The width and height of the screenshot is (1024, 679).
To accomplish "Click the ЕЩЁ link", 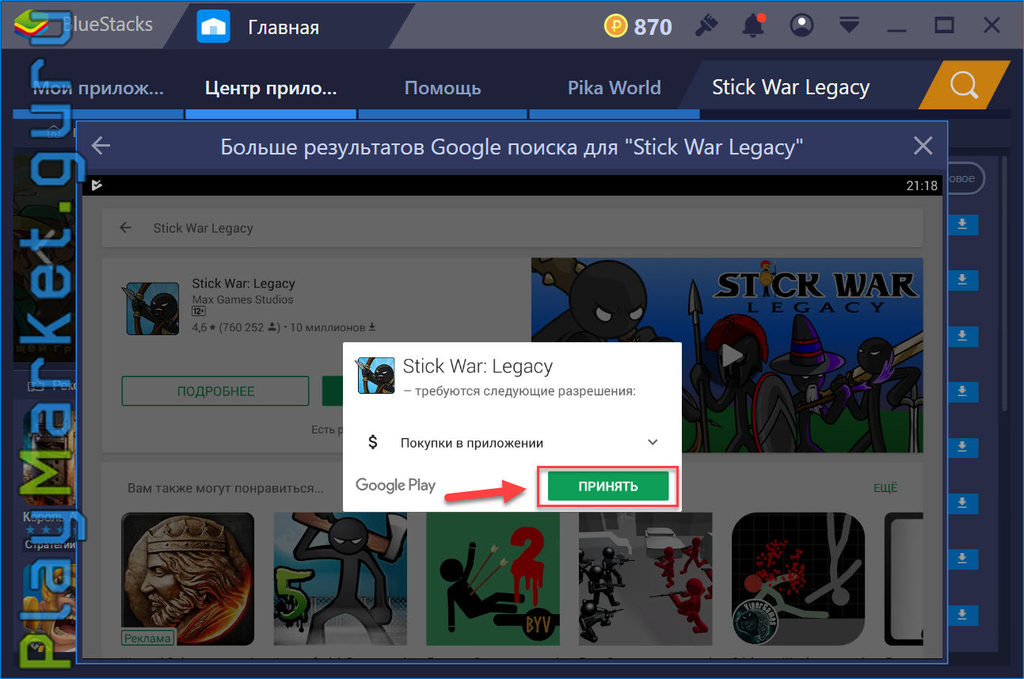I will [885, 488].
